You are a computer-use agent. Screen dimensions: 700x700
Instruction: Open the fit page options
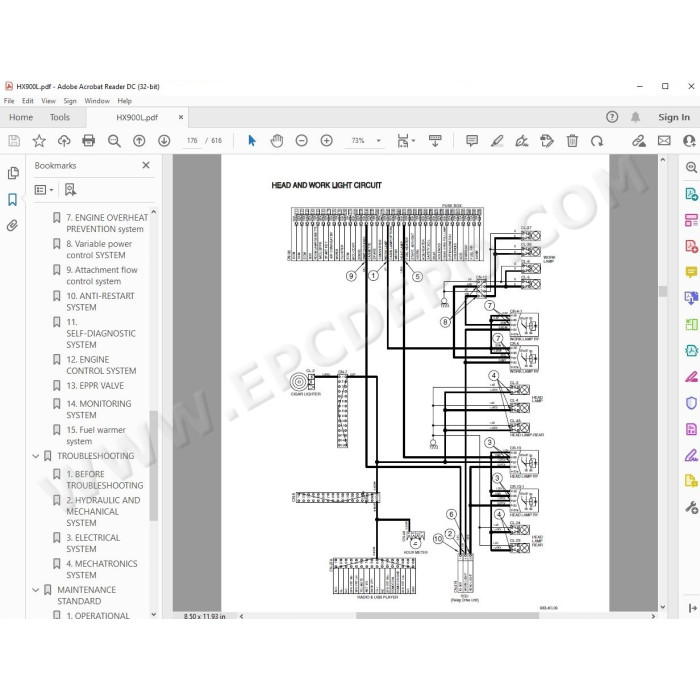tap(406, 141)
